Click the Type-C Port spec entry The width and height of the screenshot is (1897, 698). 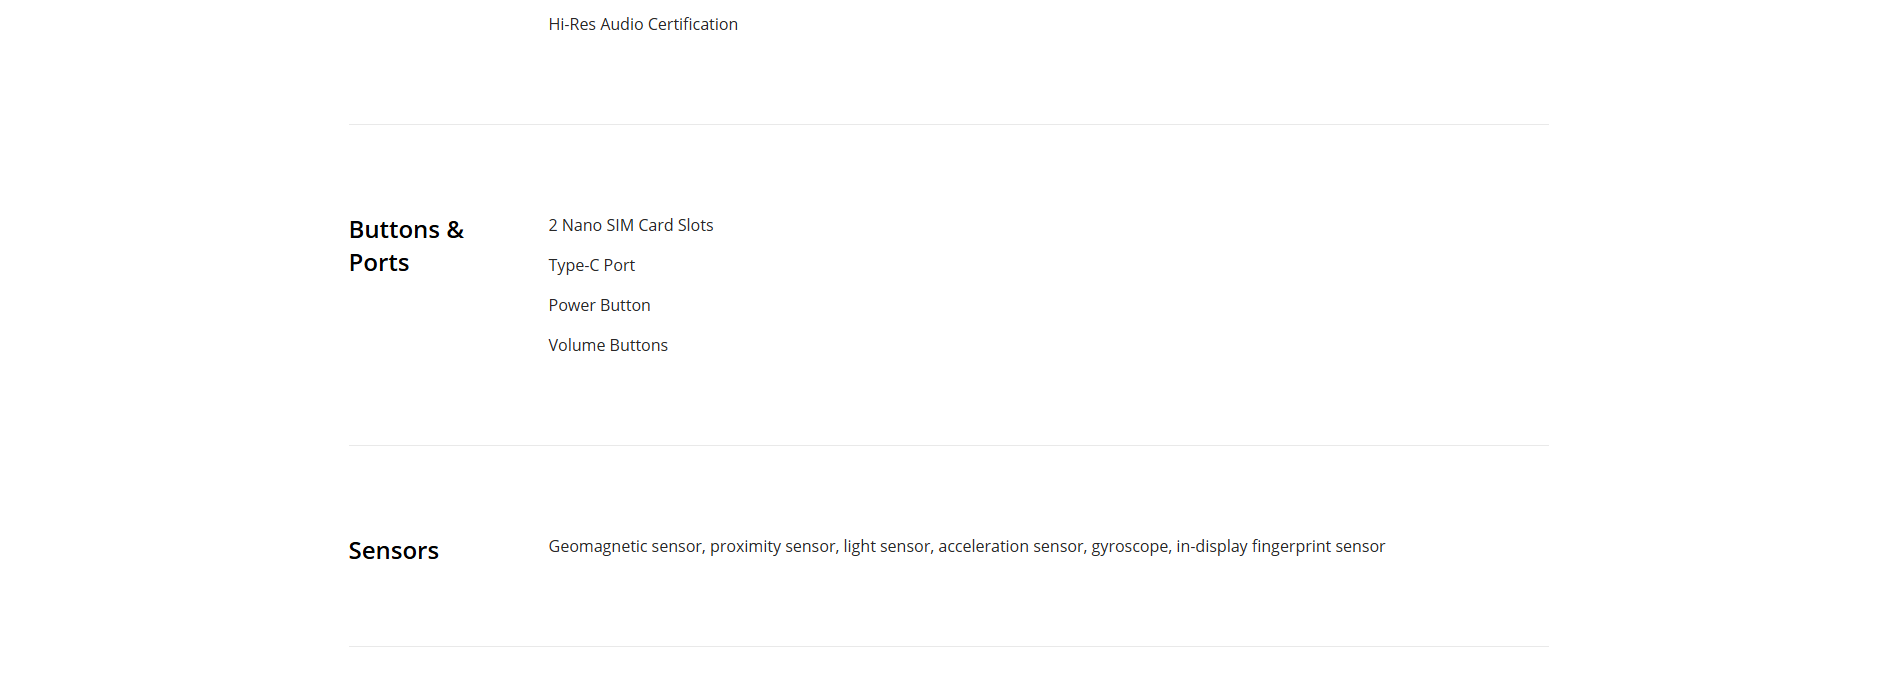pos(591,265)
